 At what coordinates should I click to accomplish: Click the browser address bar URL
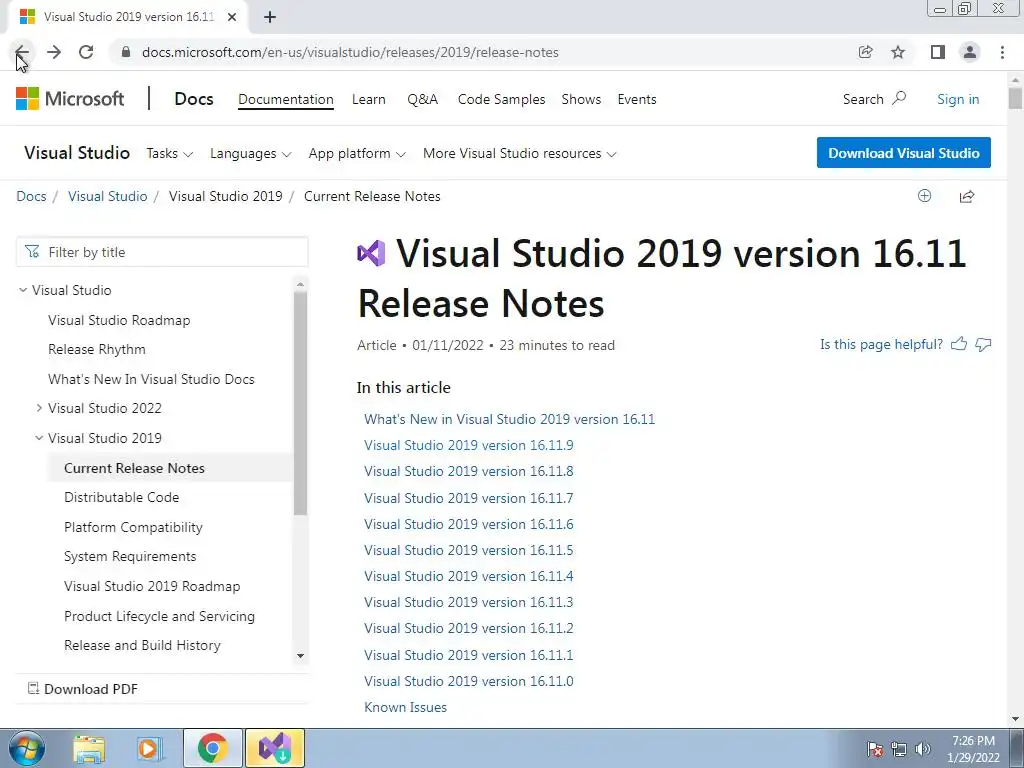tap(350, 52)
